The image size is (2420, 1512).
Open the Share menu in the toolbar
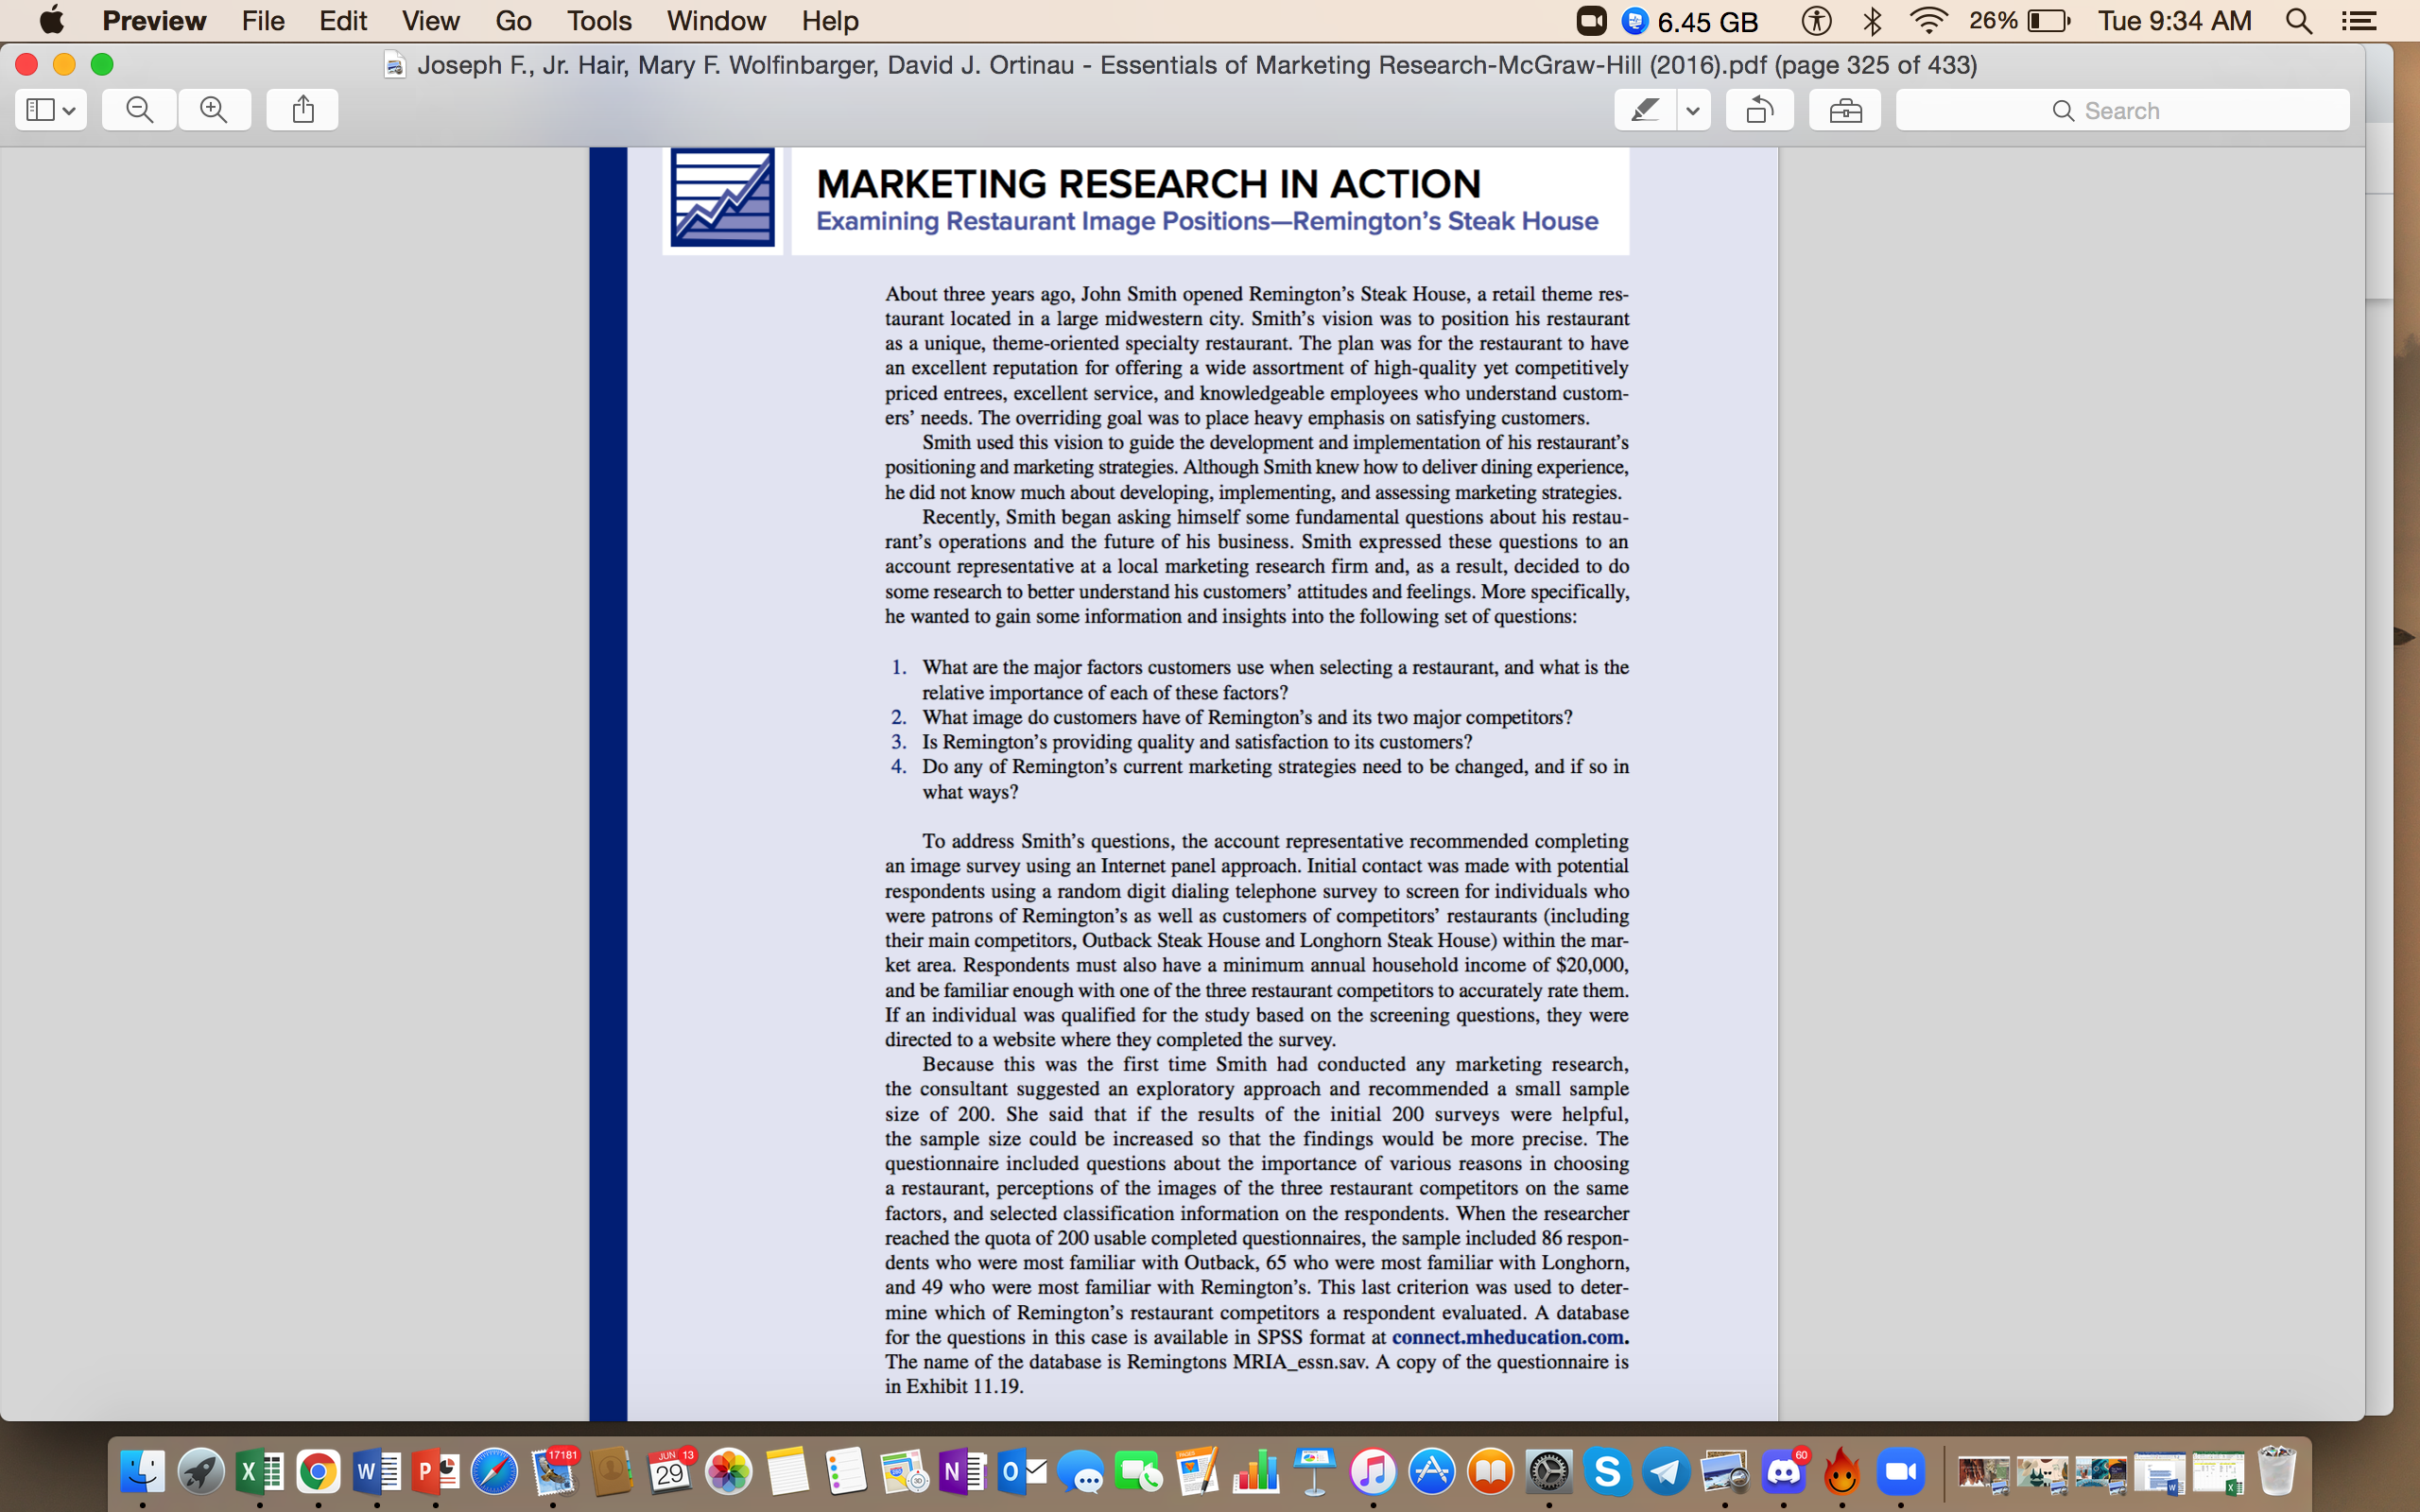[x=303, y=110]
